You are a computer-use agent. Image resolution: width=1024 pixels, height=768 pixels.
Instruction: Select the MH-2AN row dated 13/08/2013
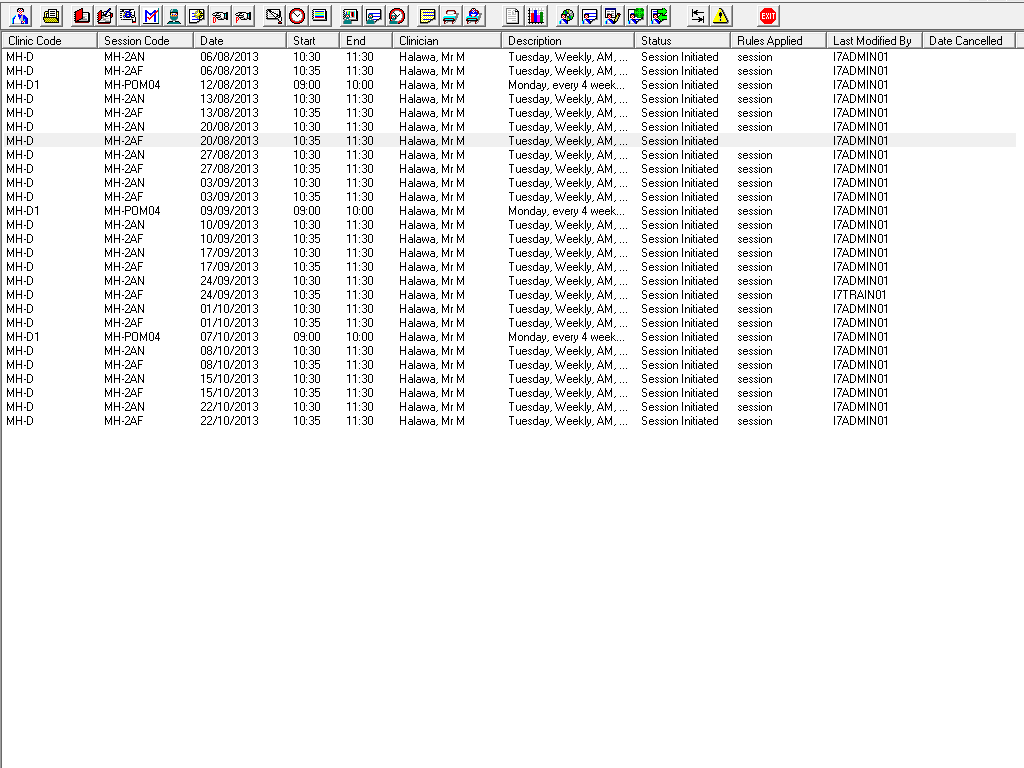point(509,99)
